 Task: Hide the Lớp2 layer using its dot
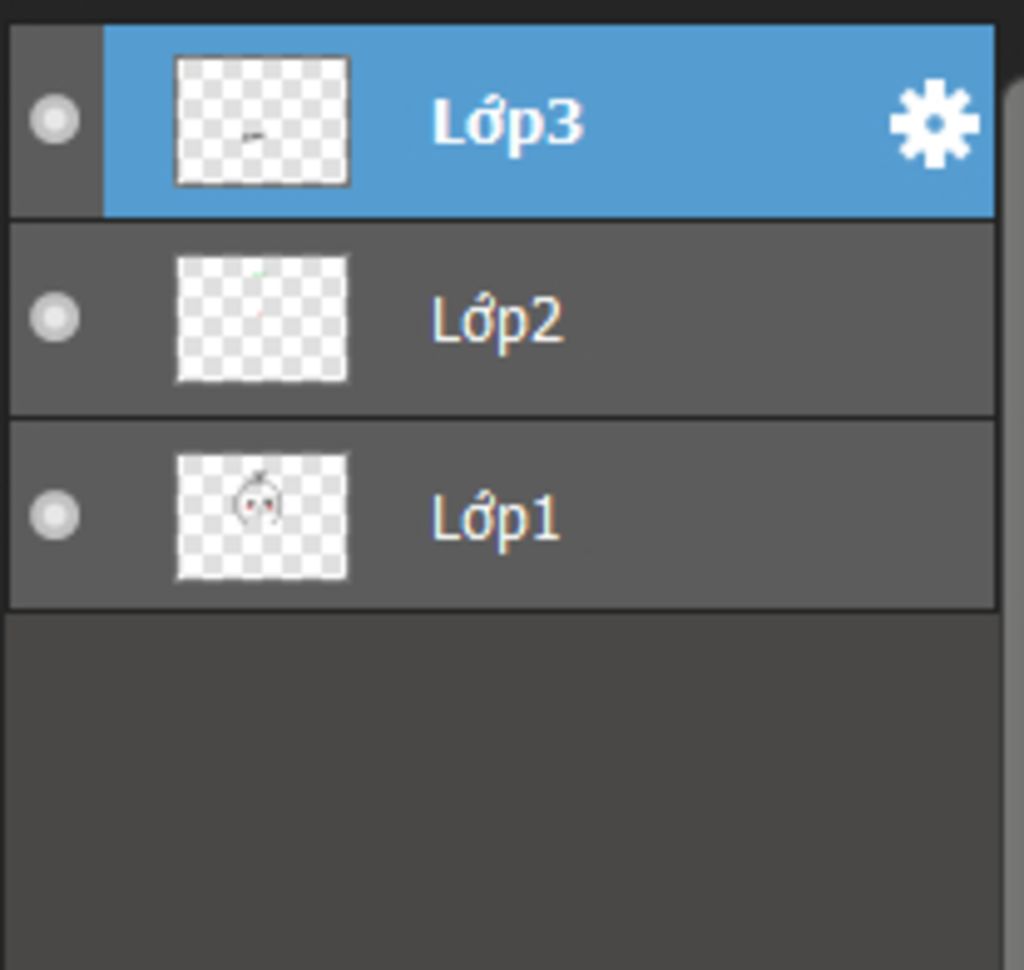tap(55, 317)
